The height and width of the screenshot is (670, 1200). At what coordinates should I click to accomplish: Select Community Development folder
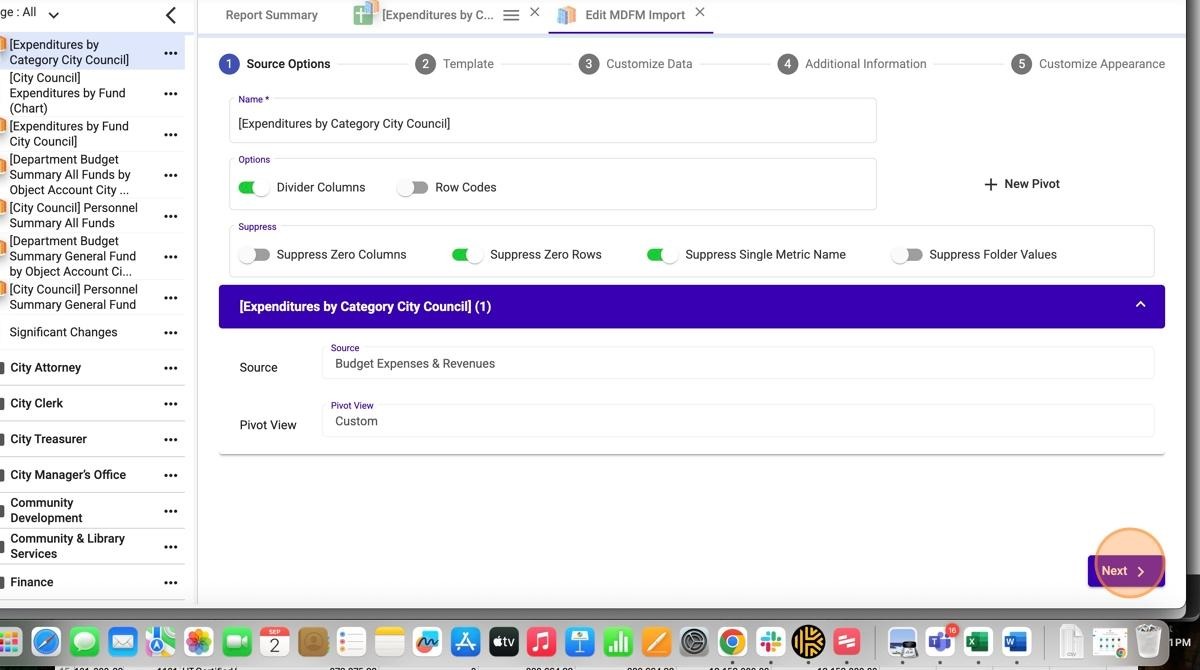(x=47, y=511)
